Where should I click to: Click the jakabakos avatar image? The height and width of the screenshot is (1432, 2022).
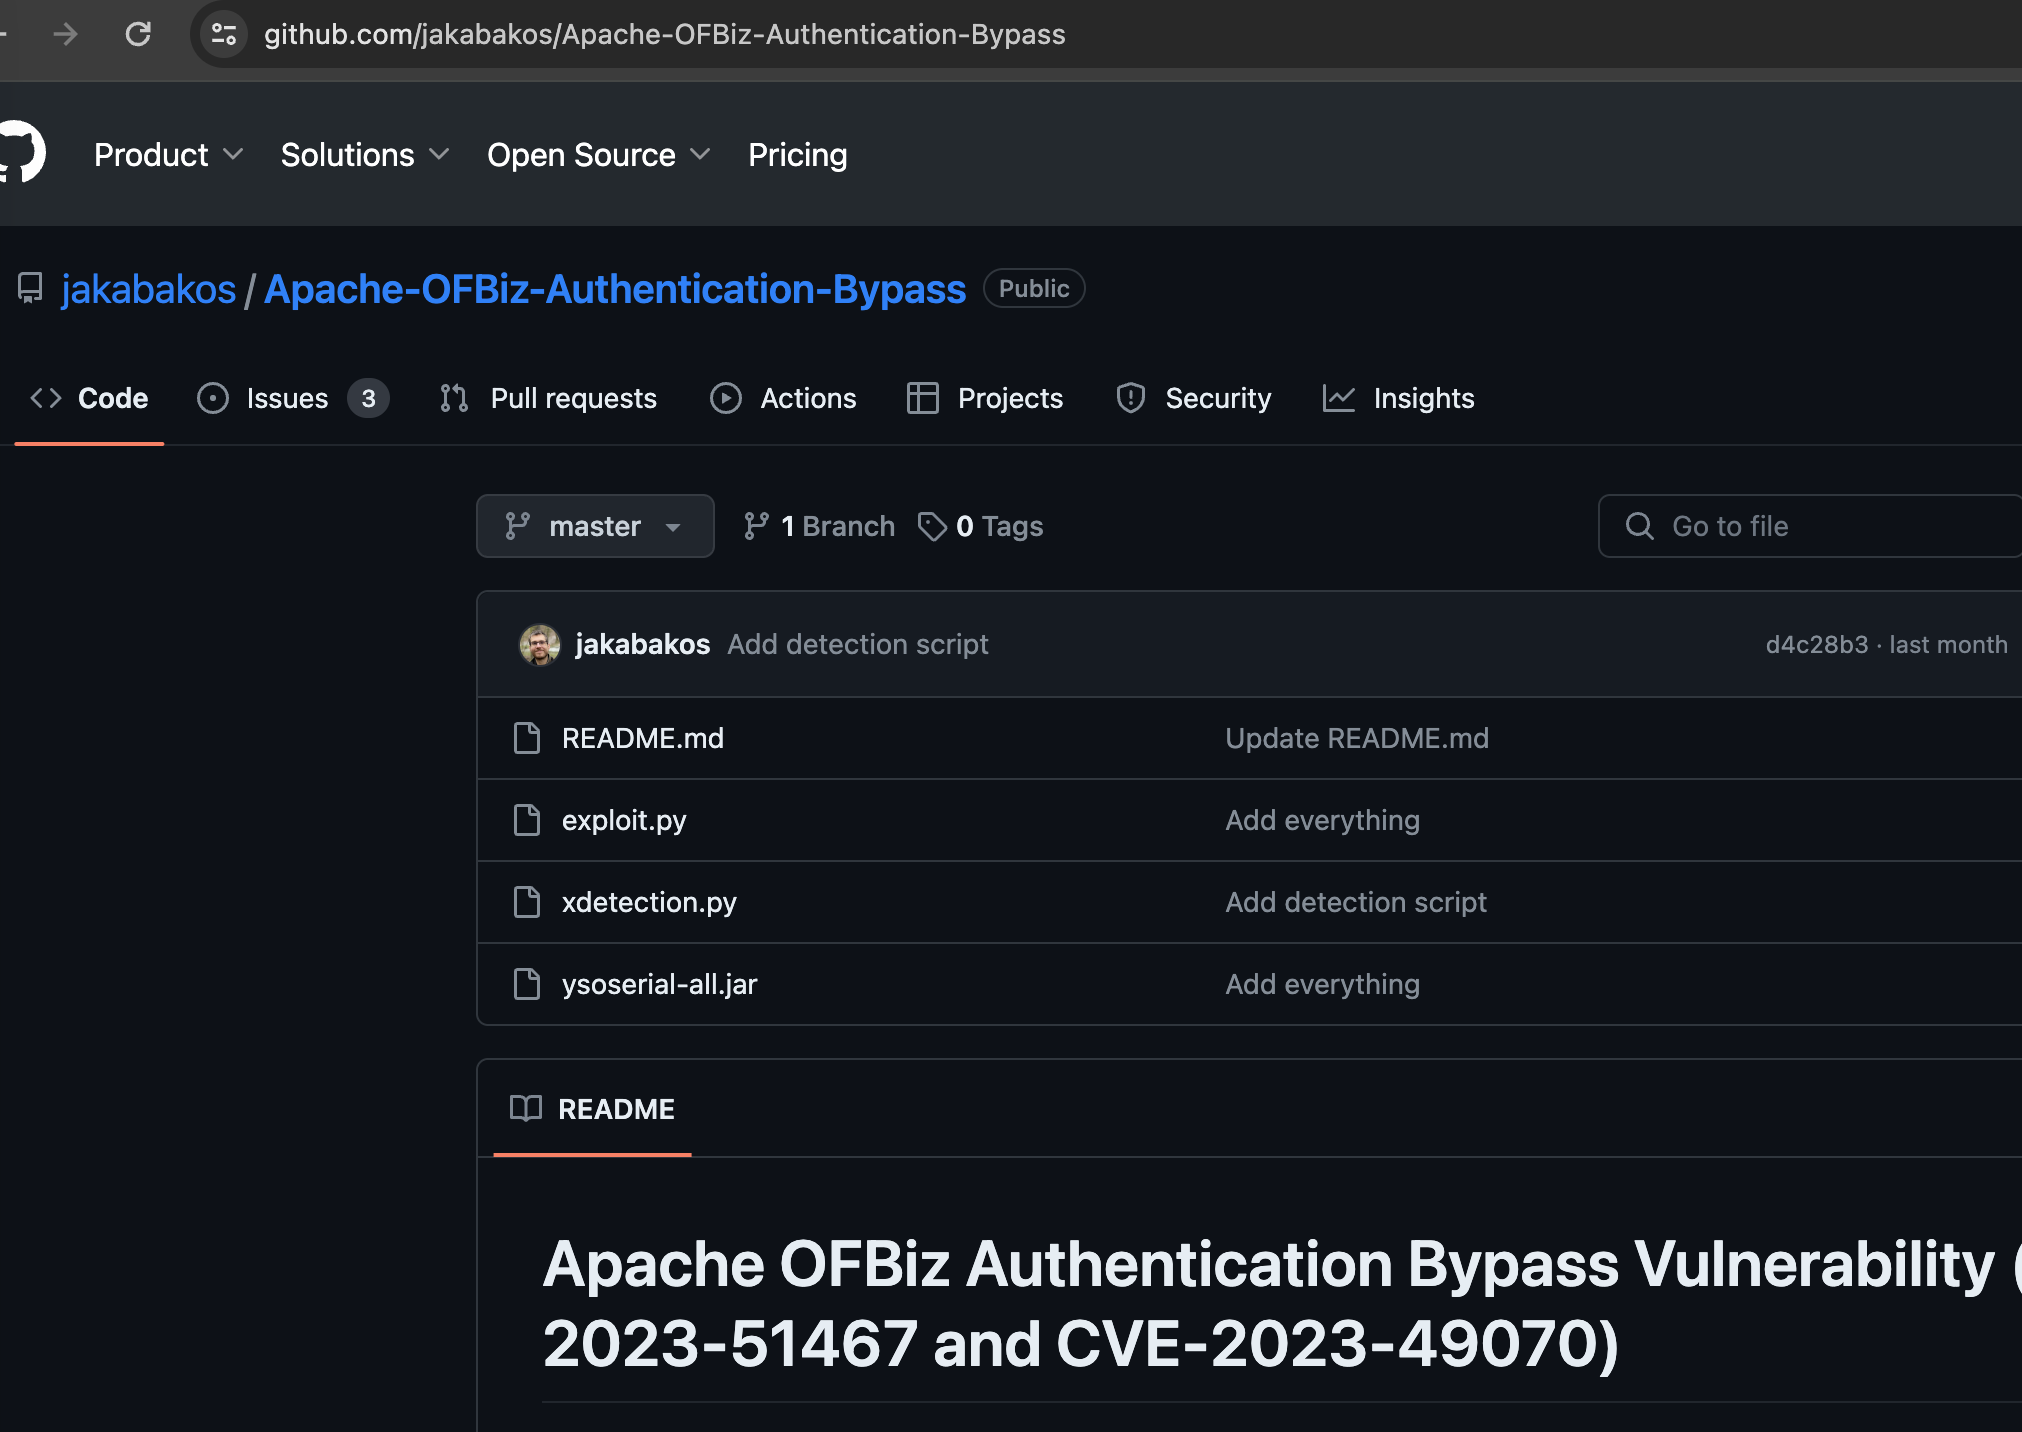coord(540,645)
